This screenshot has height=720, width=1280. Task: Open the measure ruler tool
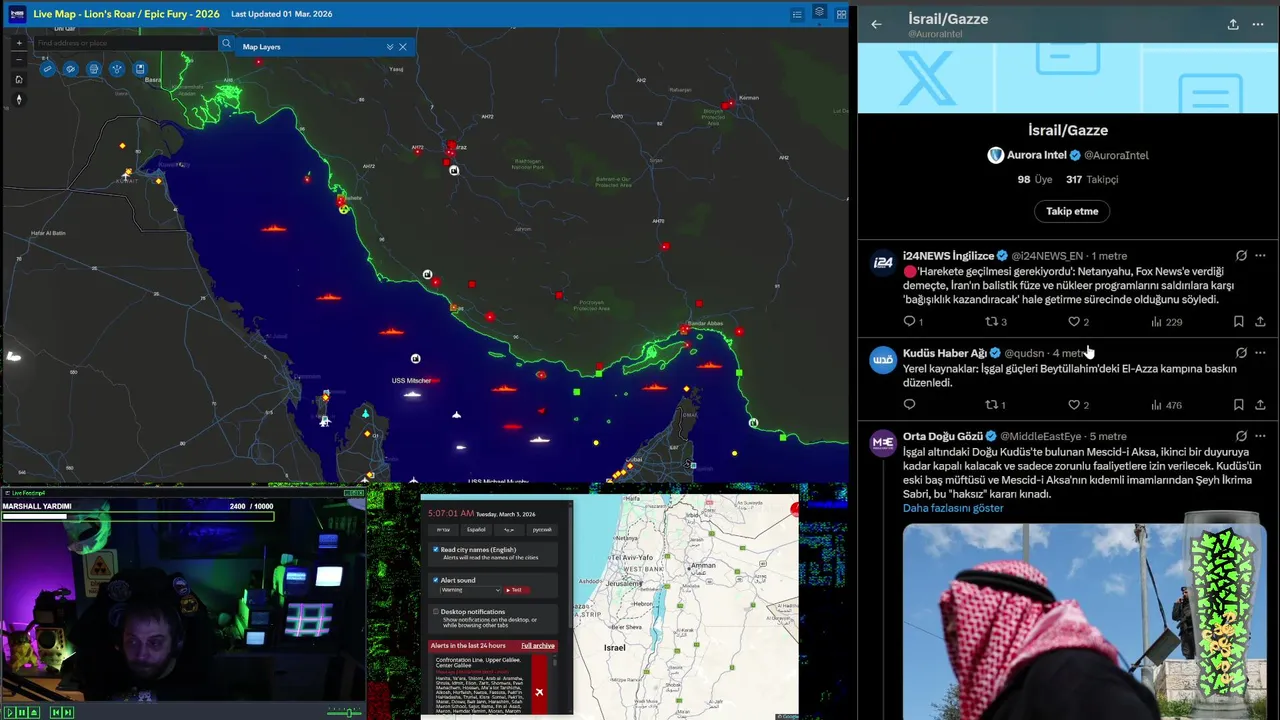coord(47,69)
